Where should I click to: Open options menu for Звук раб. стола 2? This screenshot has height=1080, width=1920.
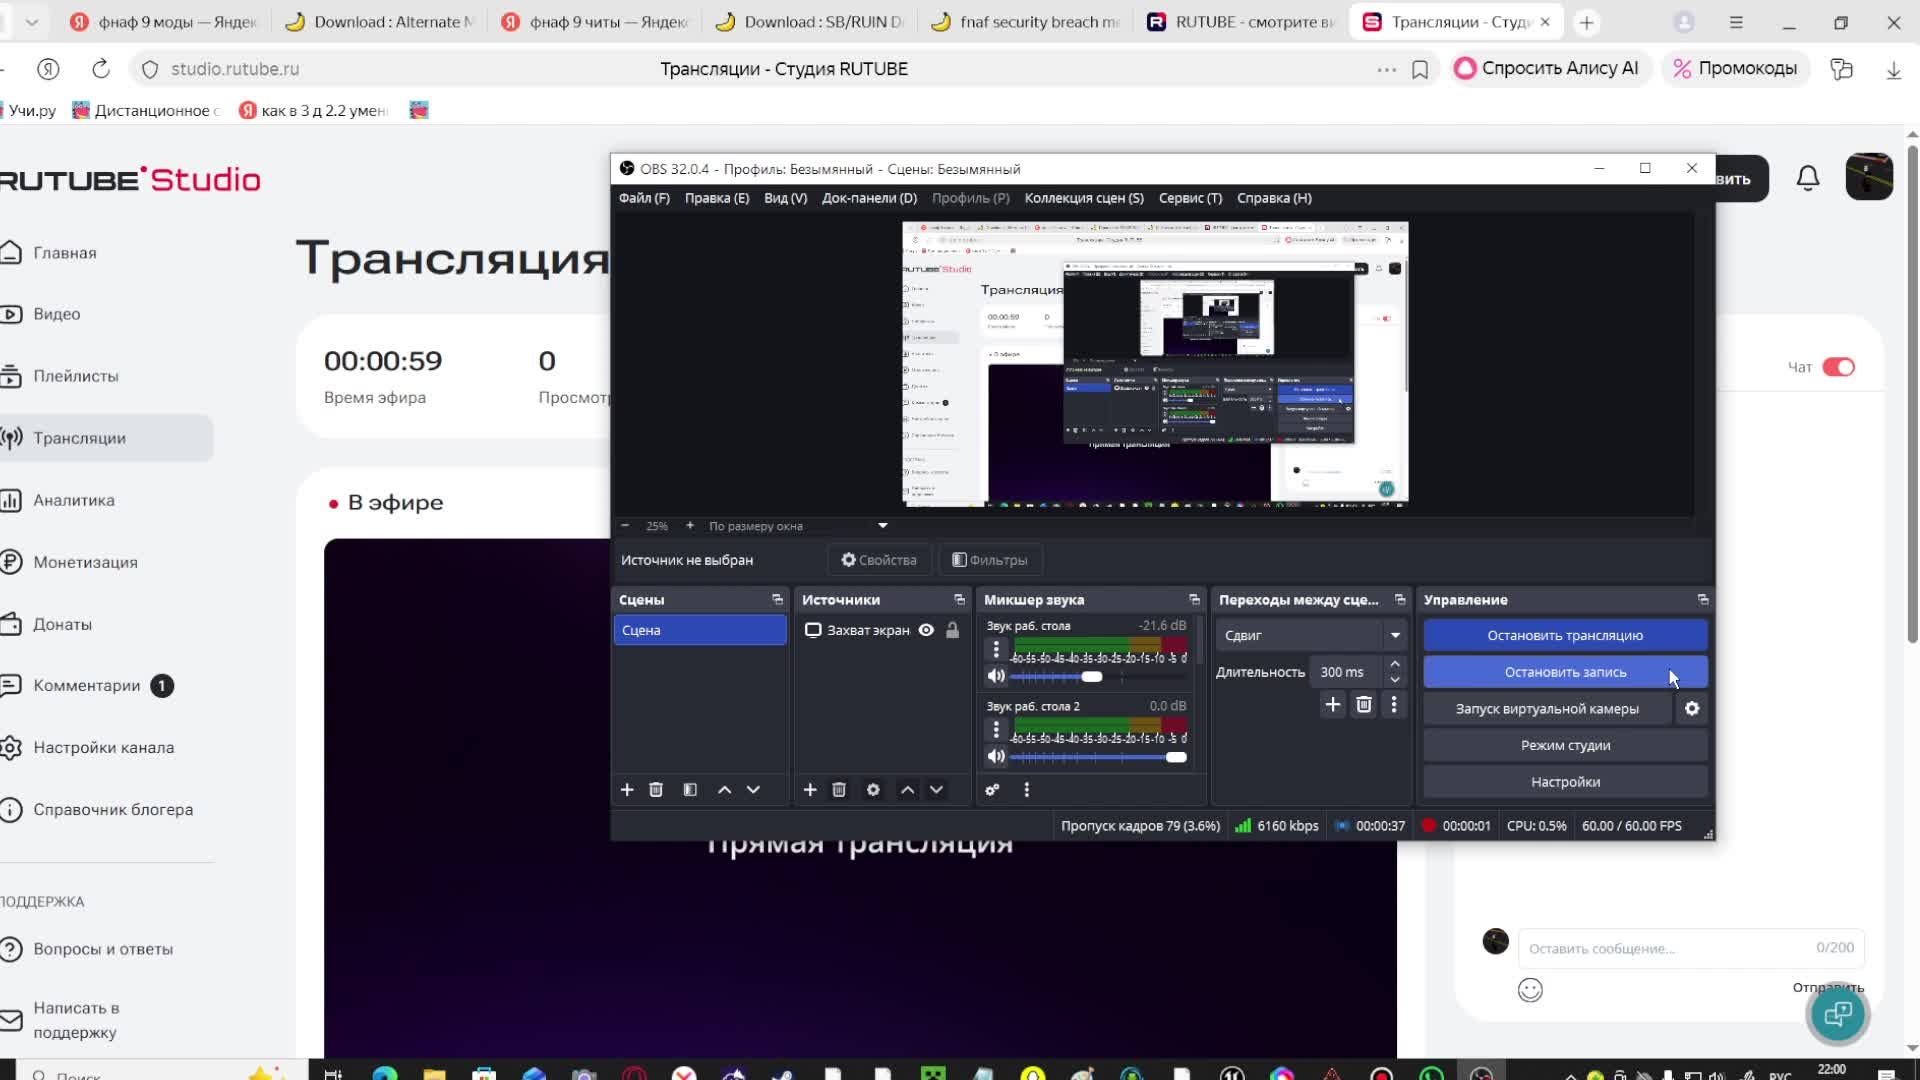(x=996, y=730)
